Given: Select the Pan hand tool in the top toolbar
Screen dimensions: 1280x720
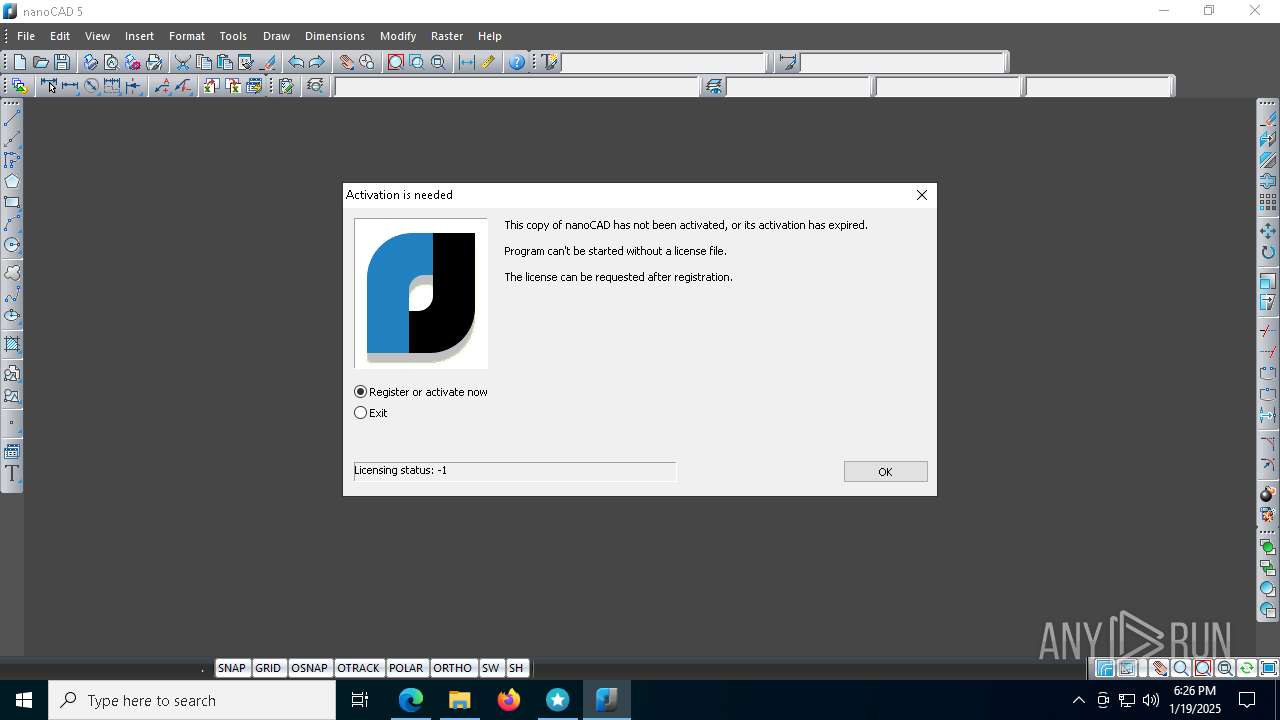Looking at the screenshot, I should pos(346,62).
